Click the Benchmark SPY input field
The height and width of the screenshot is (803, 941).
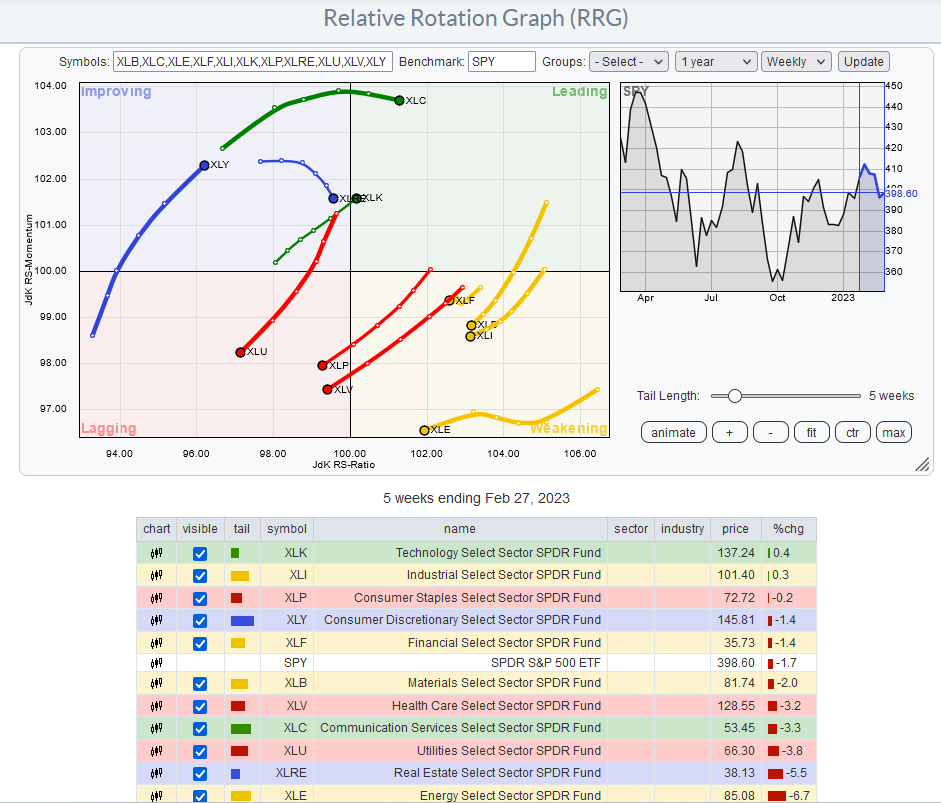502,62
